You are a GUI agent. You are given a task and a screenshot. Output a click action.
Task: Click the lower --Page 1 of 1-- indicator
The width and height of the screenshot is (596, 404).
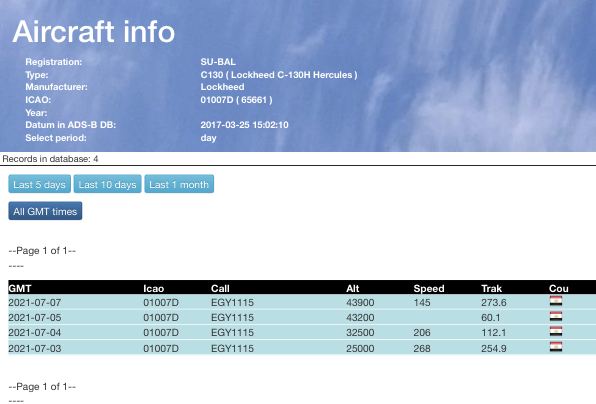pos(42,387)
